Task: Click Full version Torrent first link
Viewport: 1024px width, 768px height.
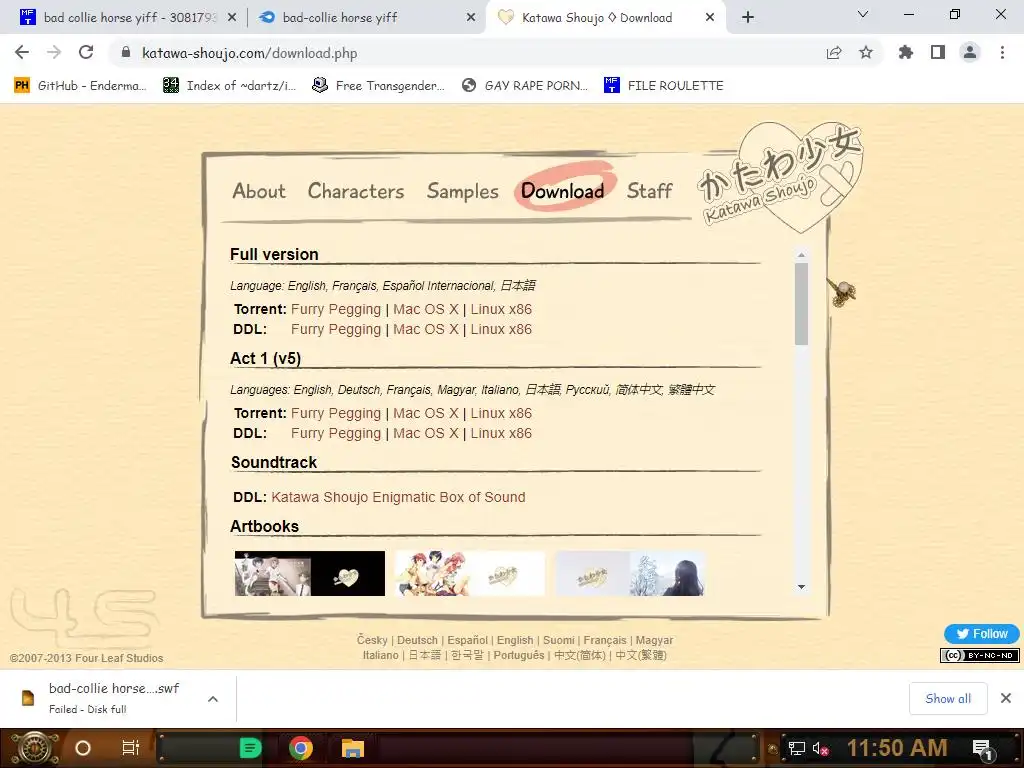Action: point(336,310)
